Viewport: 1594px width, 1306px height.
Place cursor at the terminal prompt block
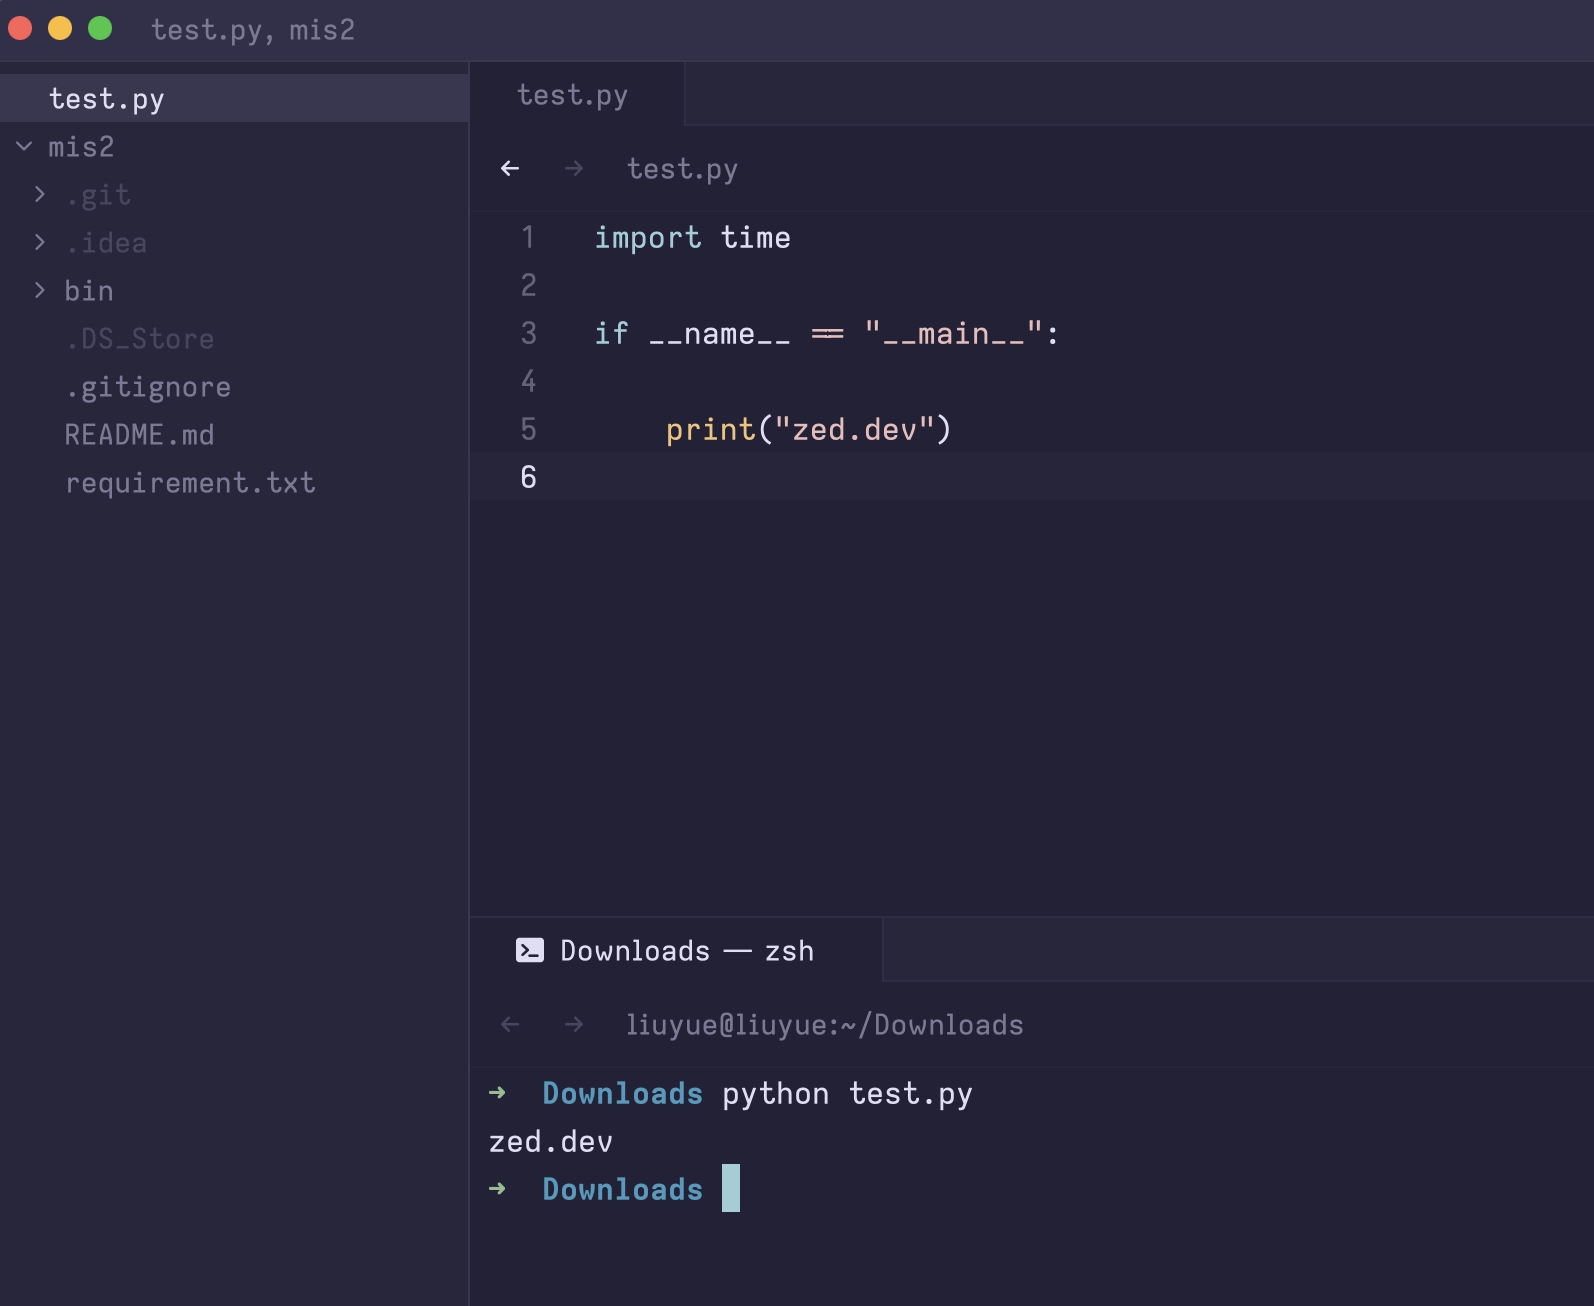(731, 1188)
